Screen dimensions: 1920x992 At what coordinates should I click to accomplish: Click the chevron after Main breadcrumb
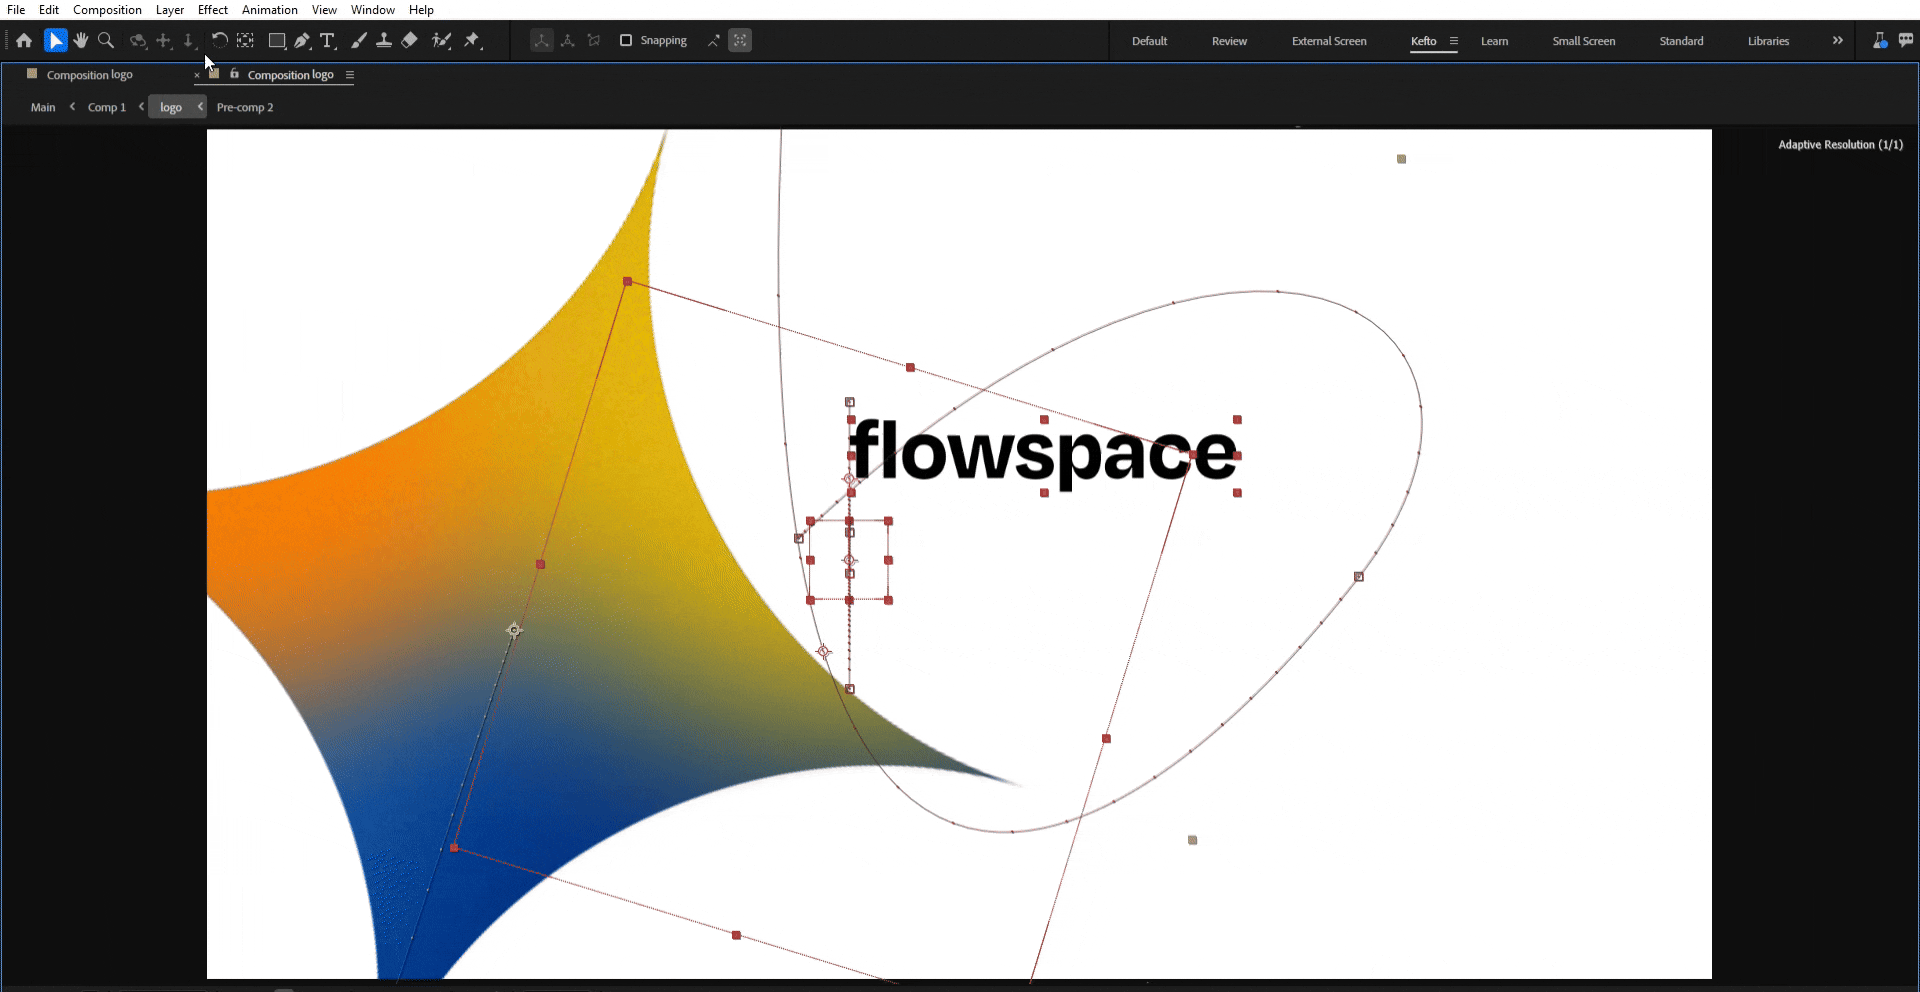pos(72,107)
